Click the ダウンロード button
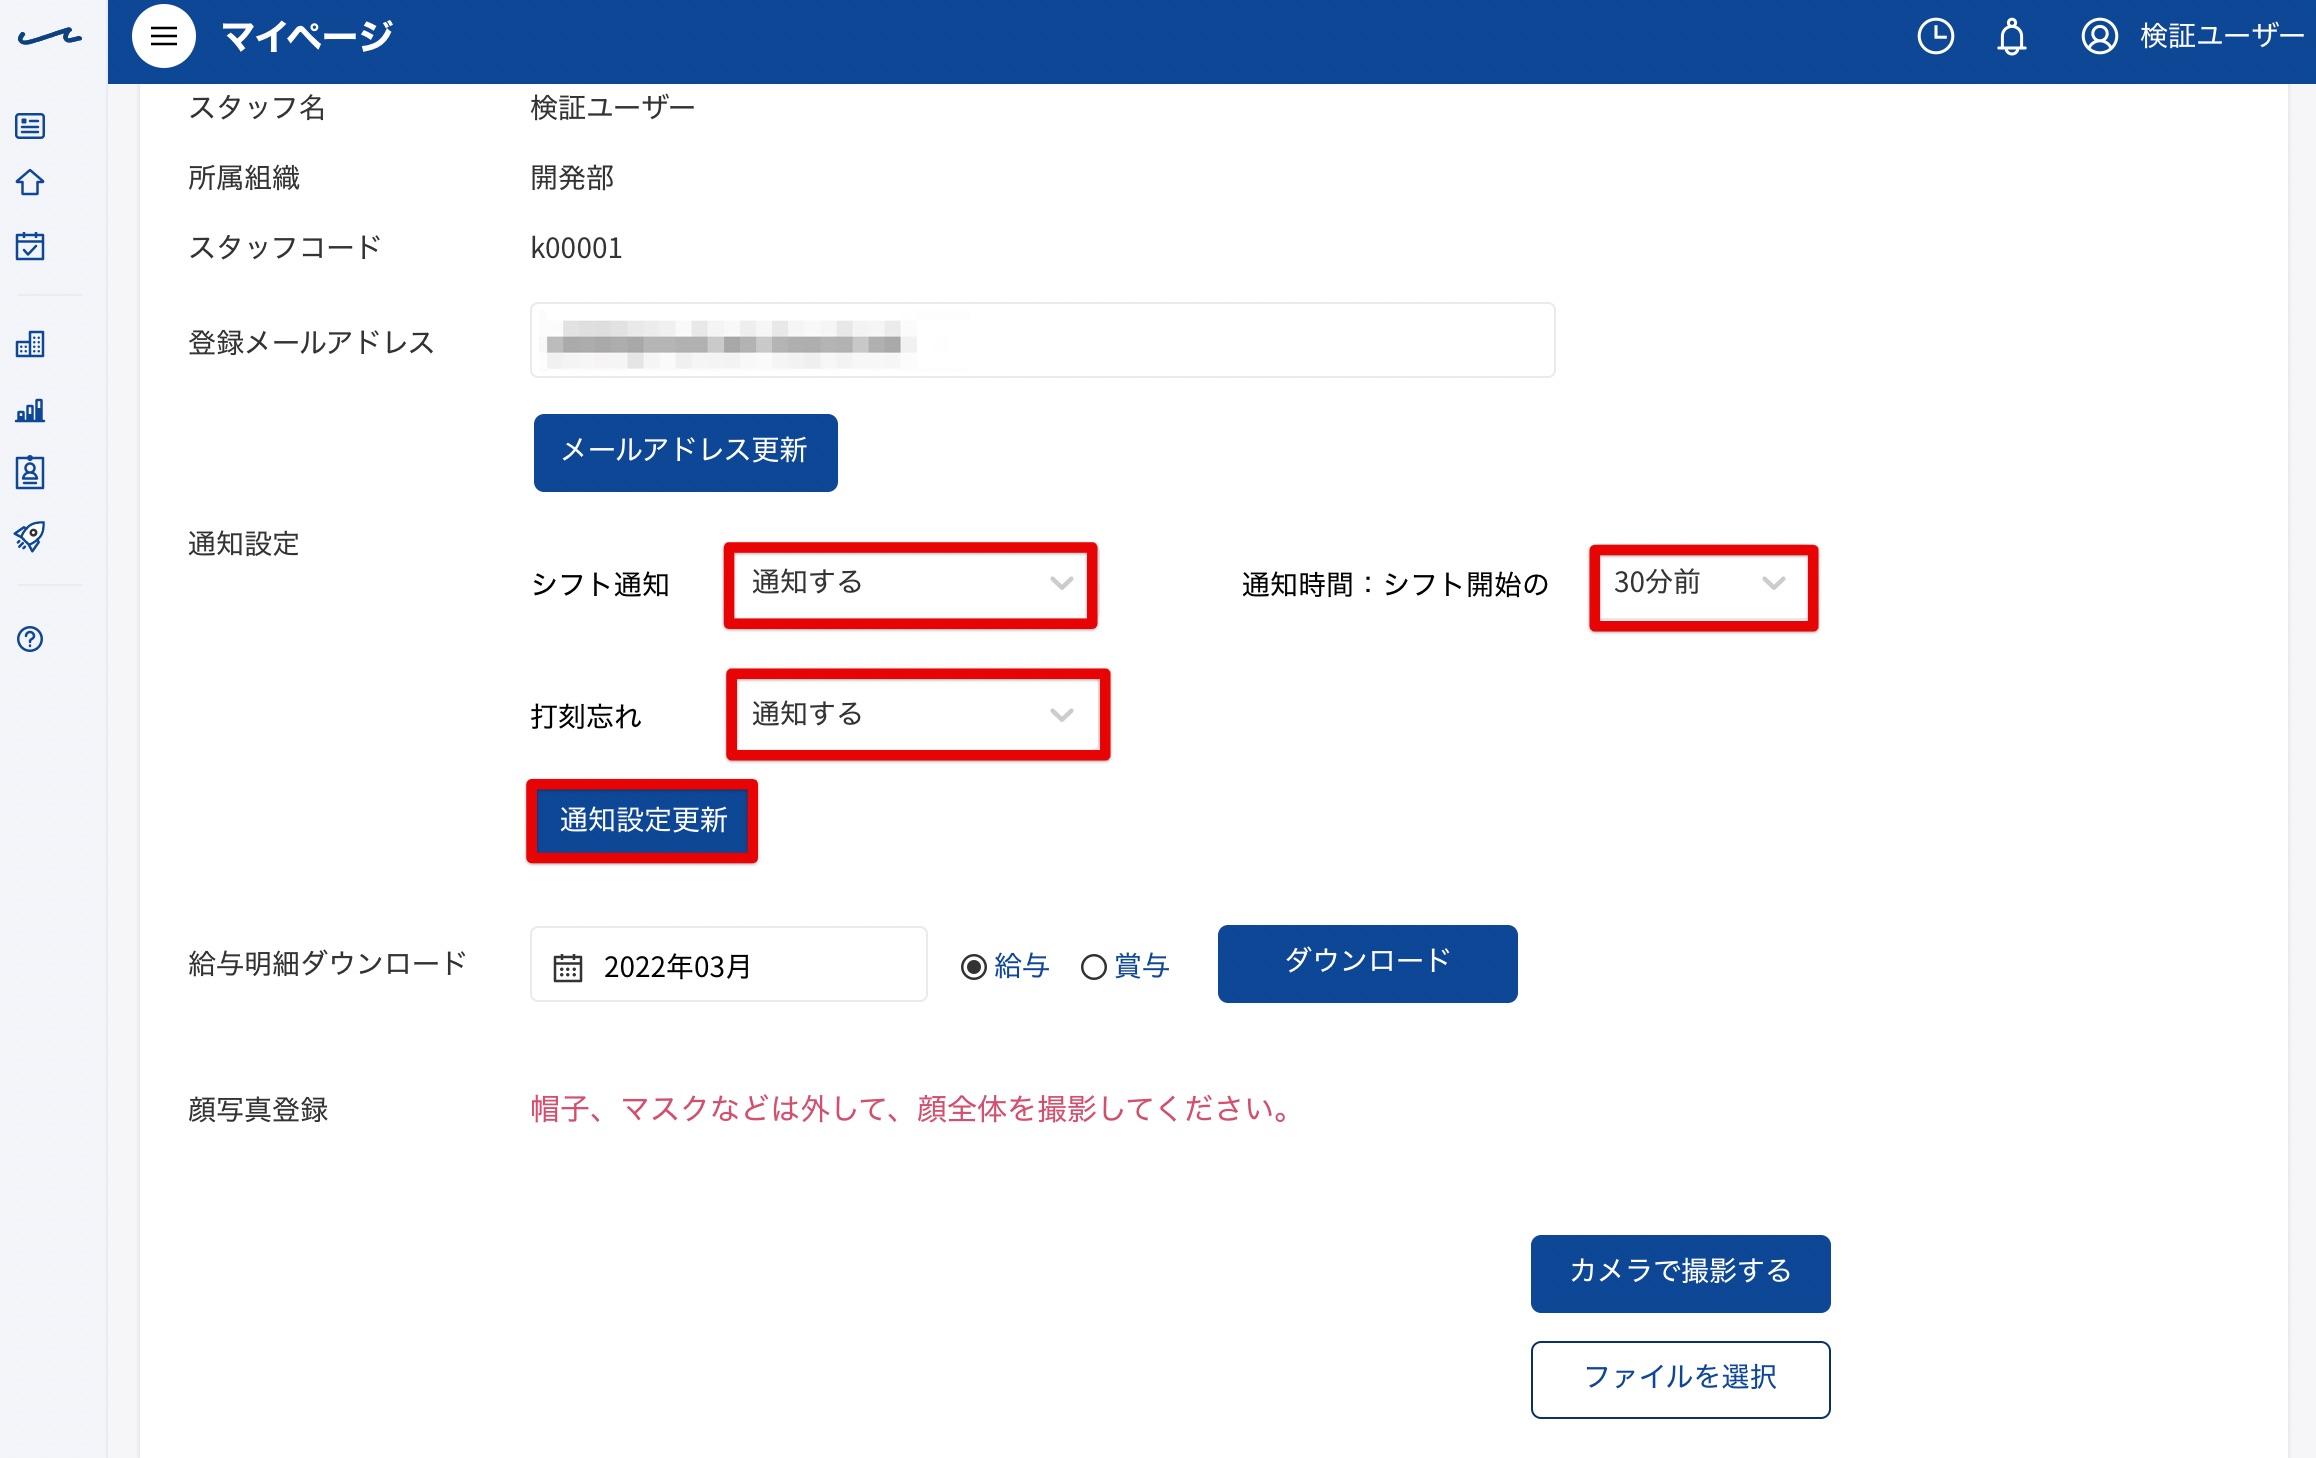 1368,963
